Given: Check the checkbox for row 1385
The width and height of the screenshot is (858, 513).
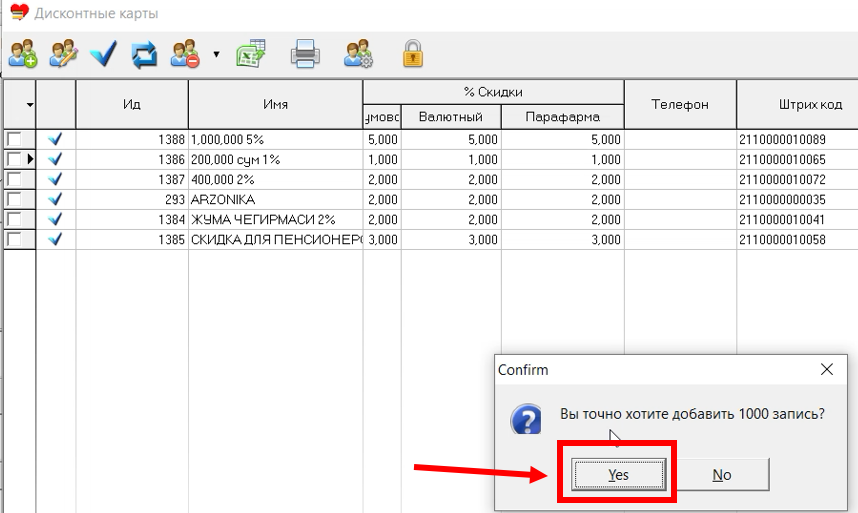Looking at the screenshot, I should (x=14, y=239).
